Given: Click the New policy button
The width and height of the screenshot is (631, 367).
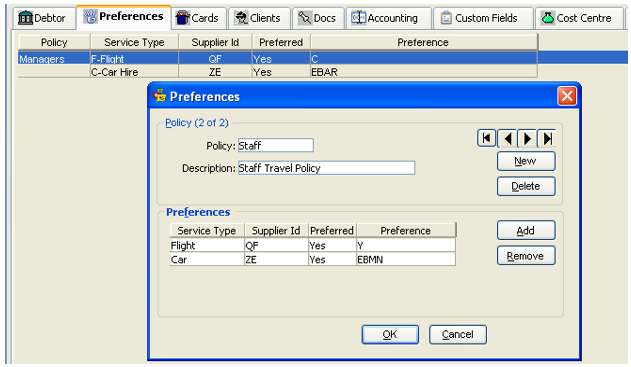Looking at the screenshot, I should (526, 161).
